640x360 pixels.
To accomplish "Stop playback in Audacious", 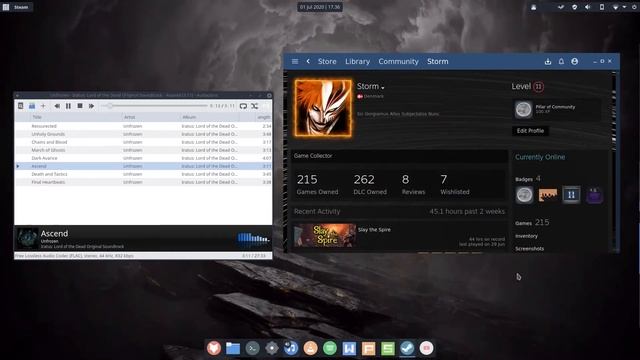I will tap(80, 106).
